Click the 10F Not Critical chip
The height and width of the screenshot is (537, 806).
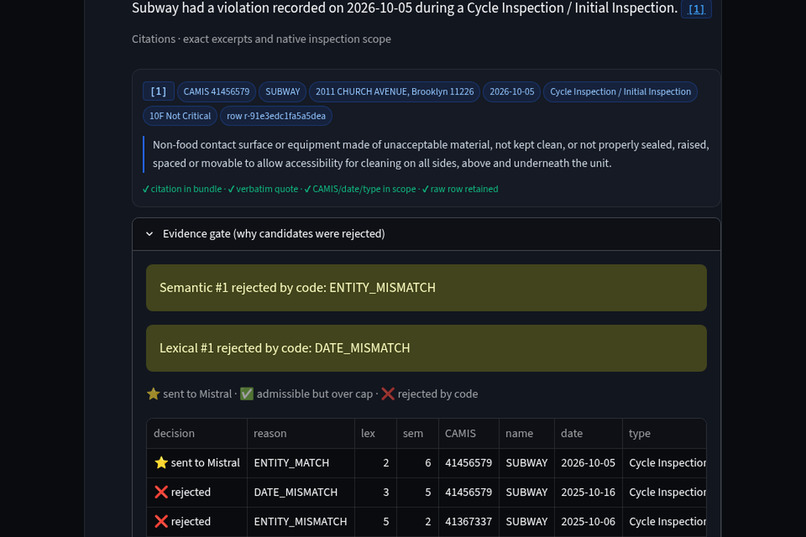click(x=180, y=116)
